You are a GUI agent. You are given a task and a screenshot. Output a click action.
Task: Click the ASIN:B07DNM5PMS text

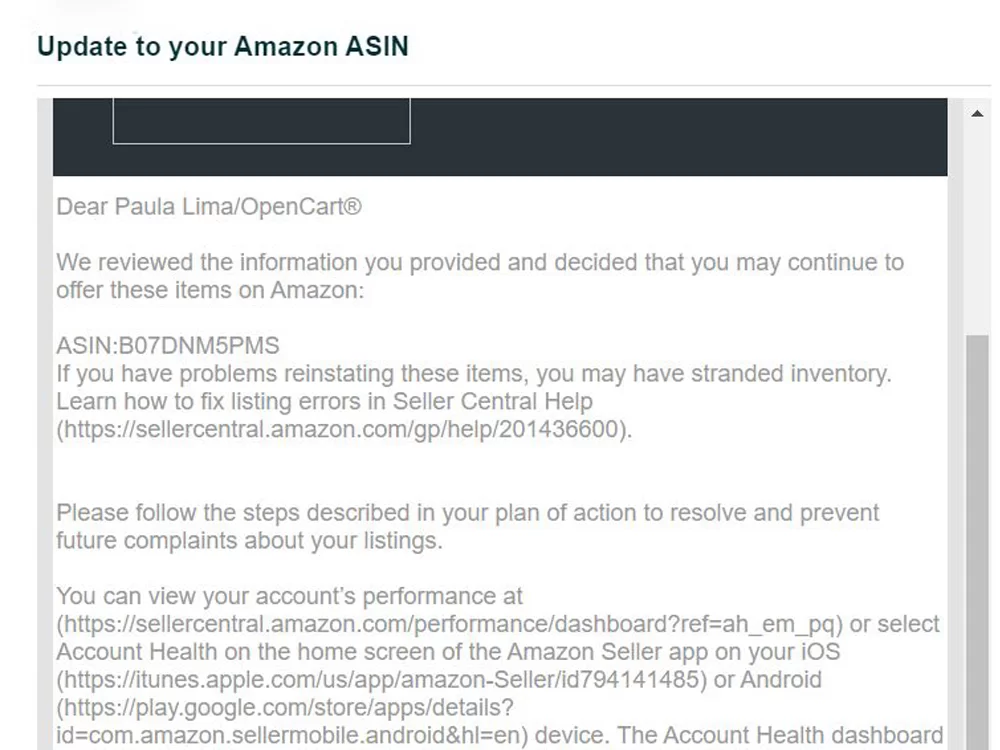point(168,346)
